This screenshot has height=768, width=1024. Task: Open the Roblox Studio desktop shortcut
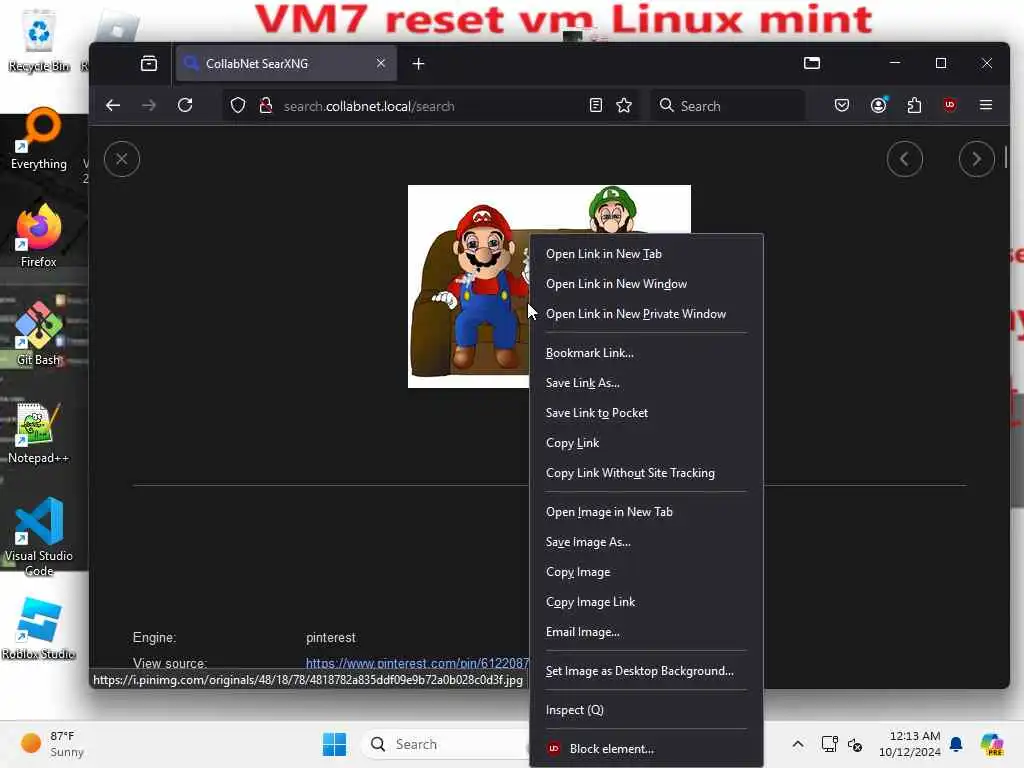tap(39, 628)
